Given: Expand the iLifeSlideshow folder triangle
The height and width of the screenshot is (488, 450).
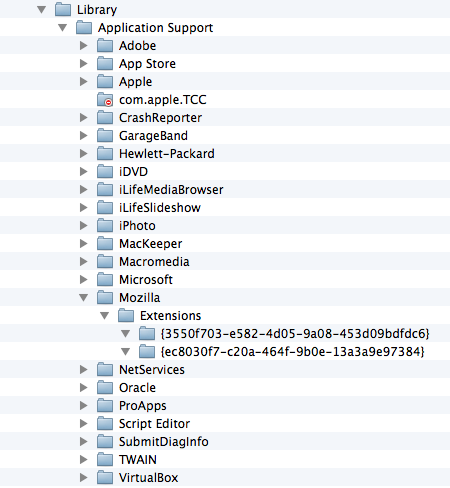Looking at the screenshot, I should pyautogui.click(x=84, y=208).
